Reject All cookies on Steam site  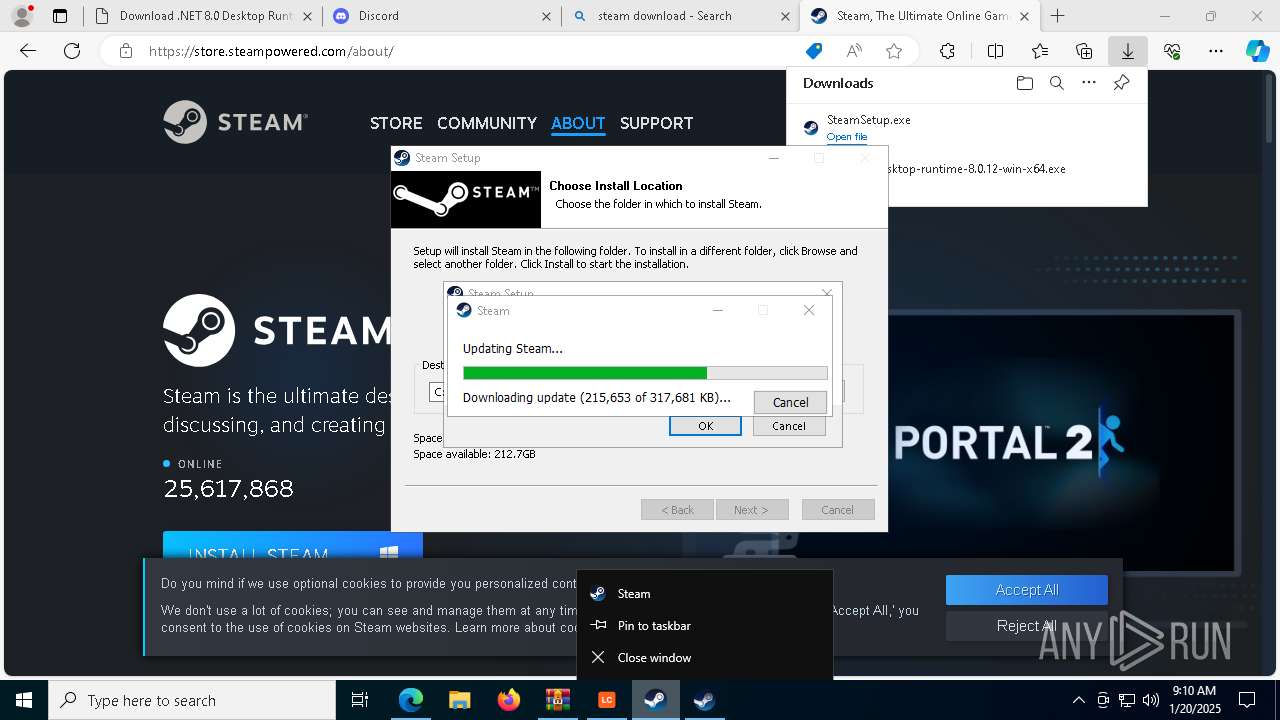[x=1027, y=626]
